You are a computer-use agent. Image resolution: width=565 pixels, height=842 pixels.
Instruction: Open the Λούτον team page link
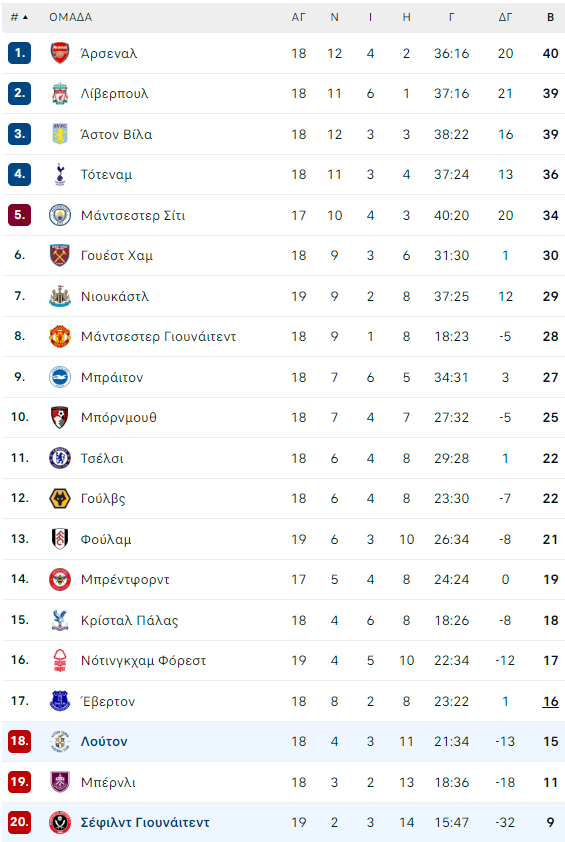[x=104, y=742]
